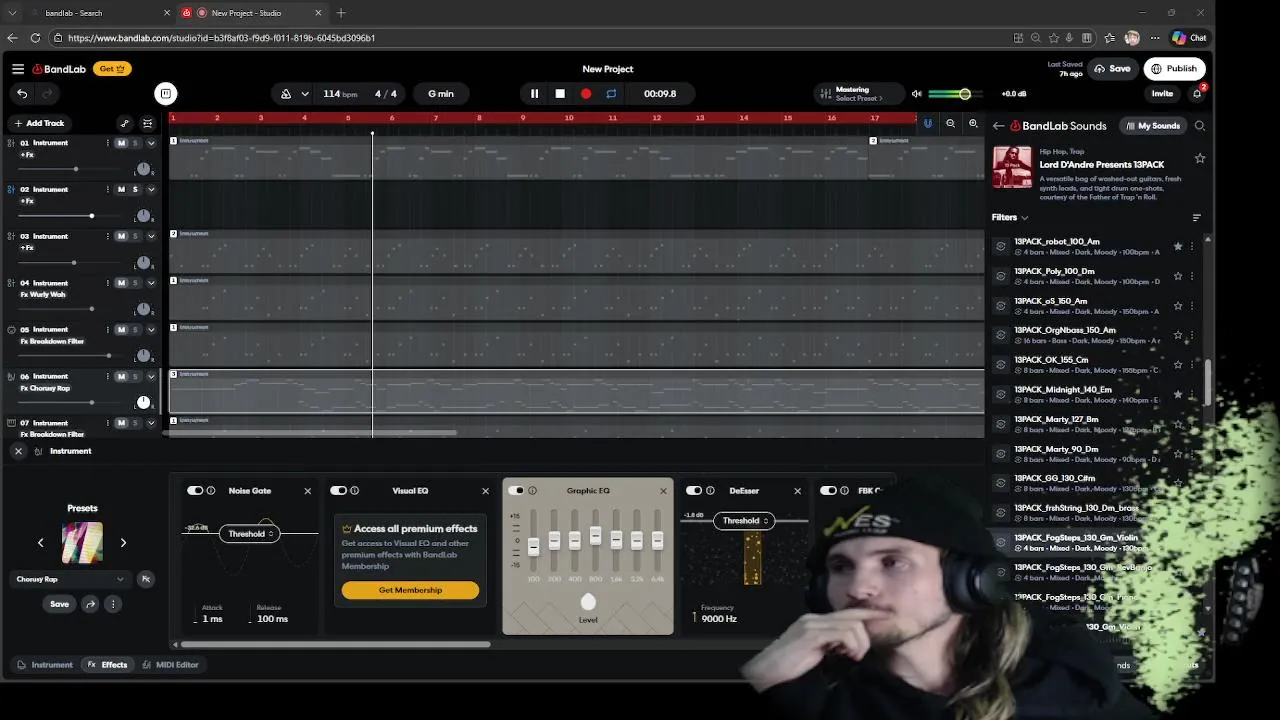Screen dimensions: 1280x720
Task: Toggle the snap magnet icon
Action: pyautogui.click(x=928, y=124)
